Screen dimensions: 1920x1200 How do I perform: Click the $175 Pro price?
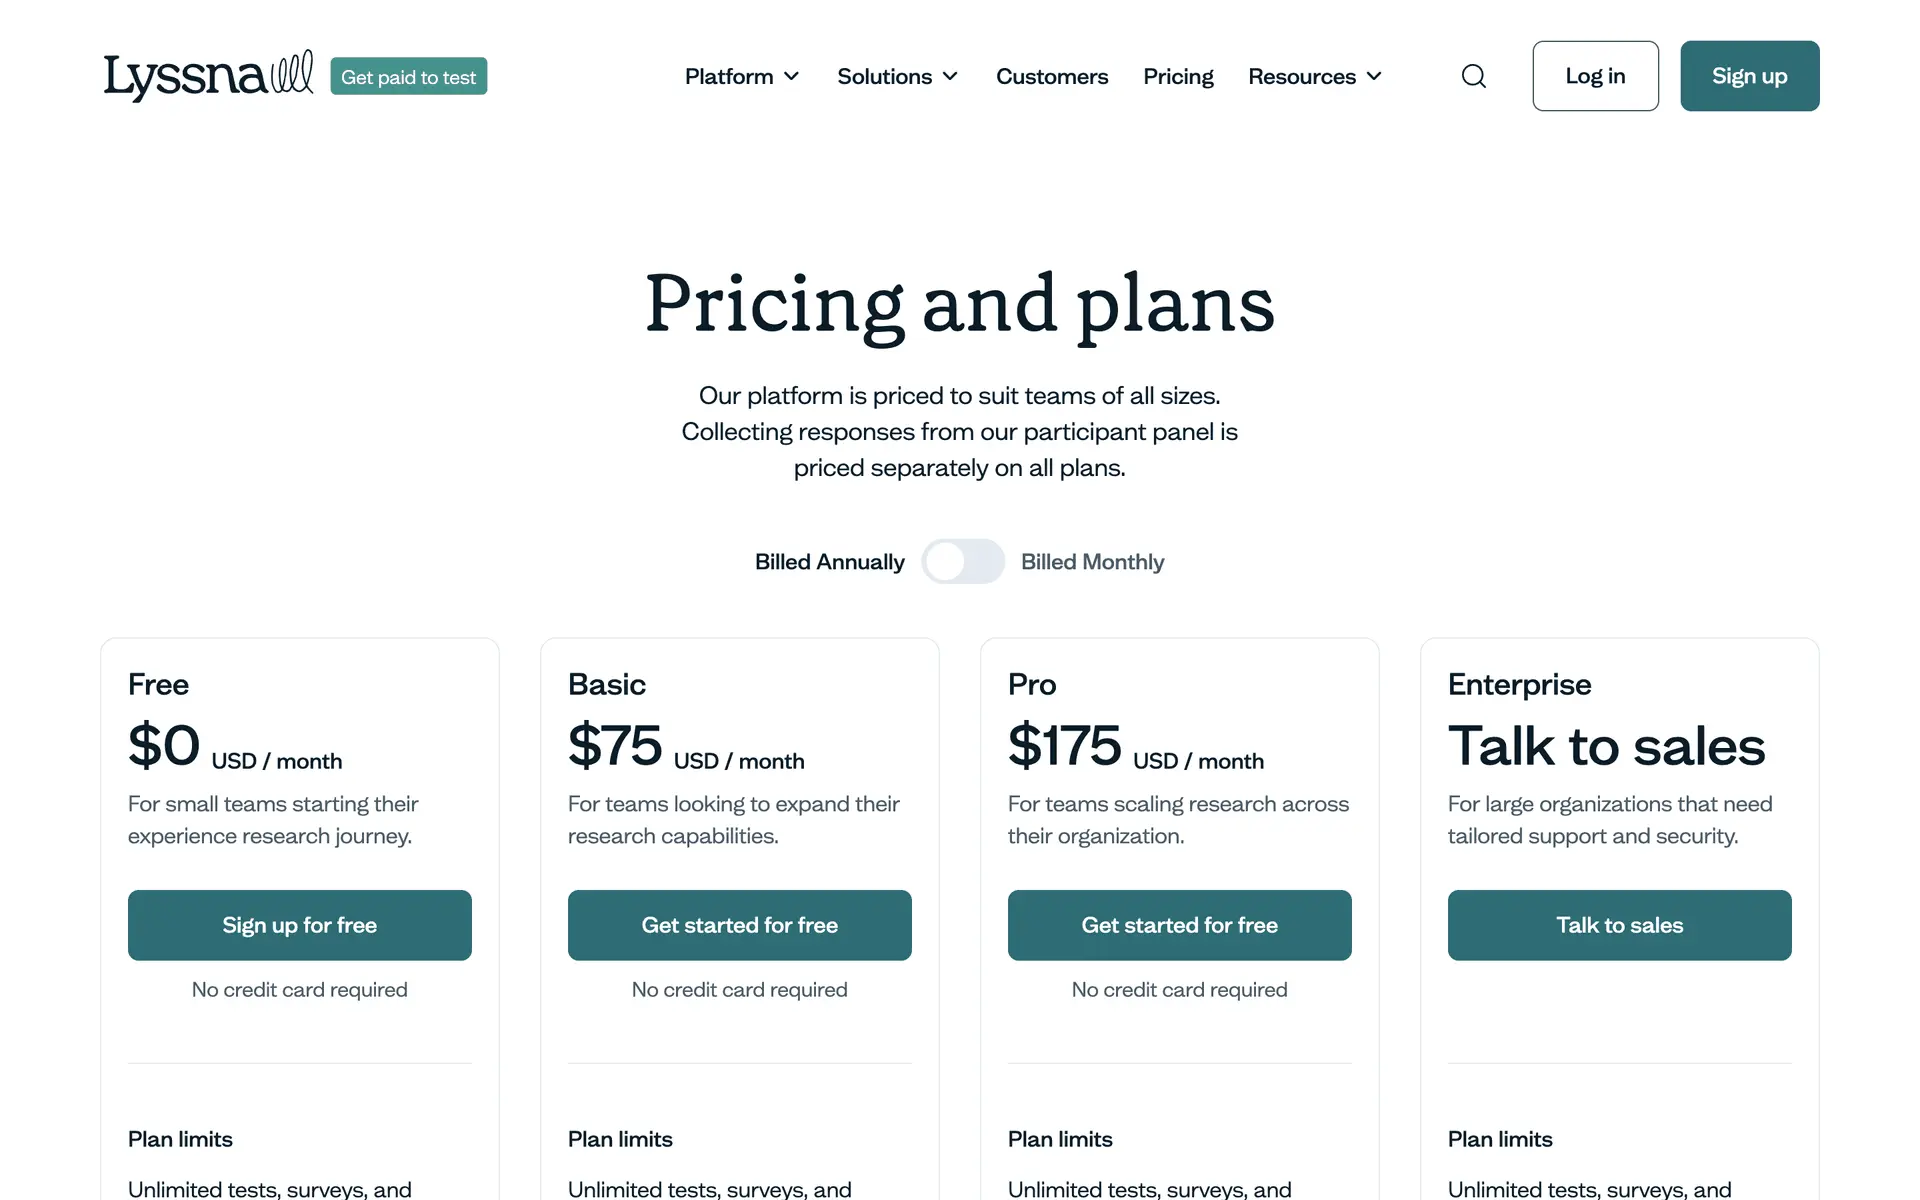(x=1064, y=746)
